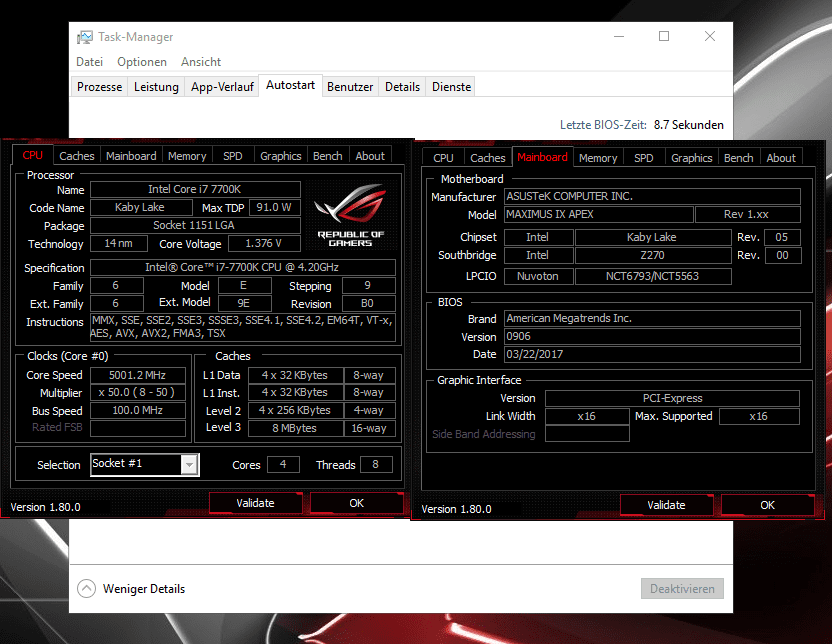Select the Autostart tab in Task-Manager

290,85
